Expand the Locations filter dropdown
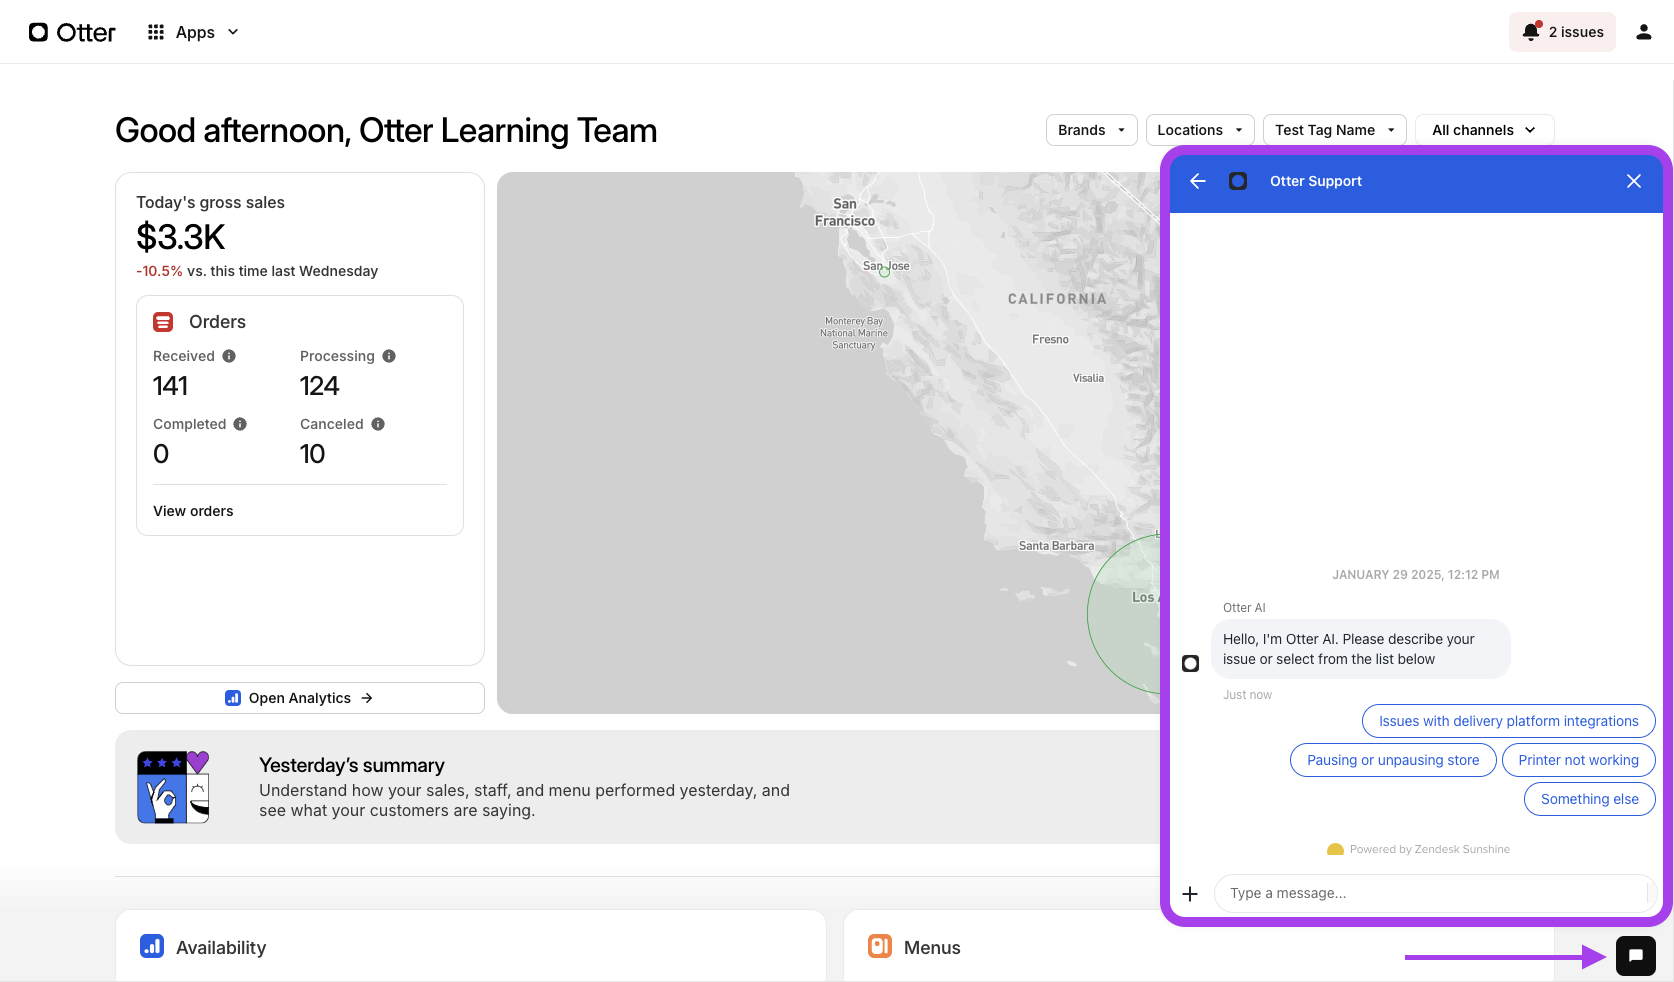Viewport: 1674px width, 982px height. pos(1200,130)
